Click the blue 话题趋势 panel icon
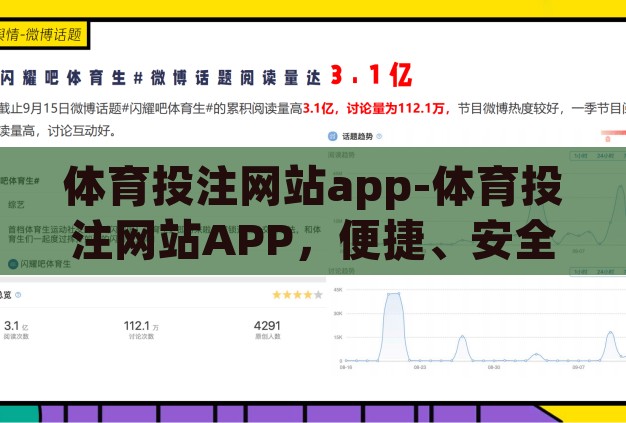The width and height of the screenshot is (626, 423). (x=333, y=136)
